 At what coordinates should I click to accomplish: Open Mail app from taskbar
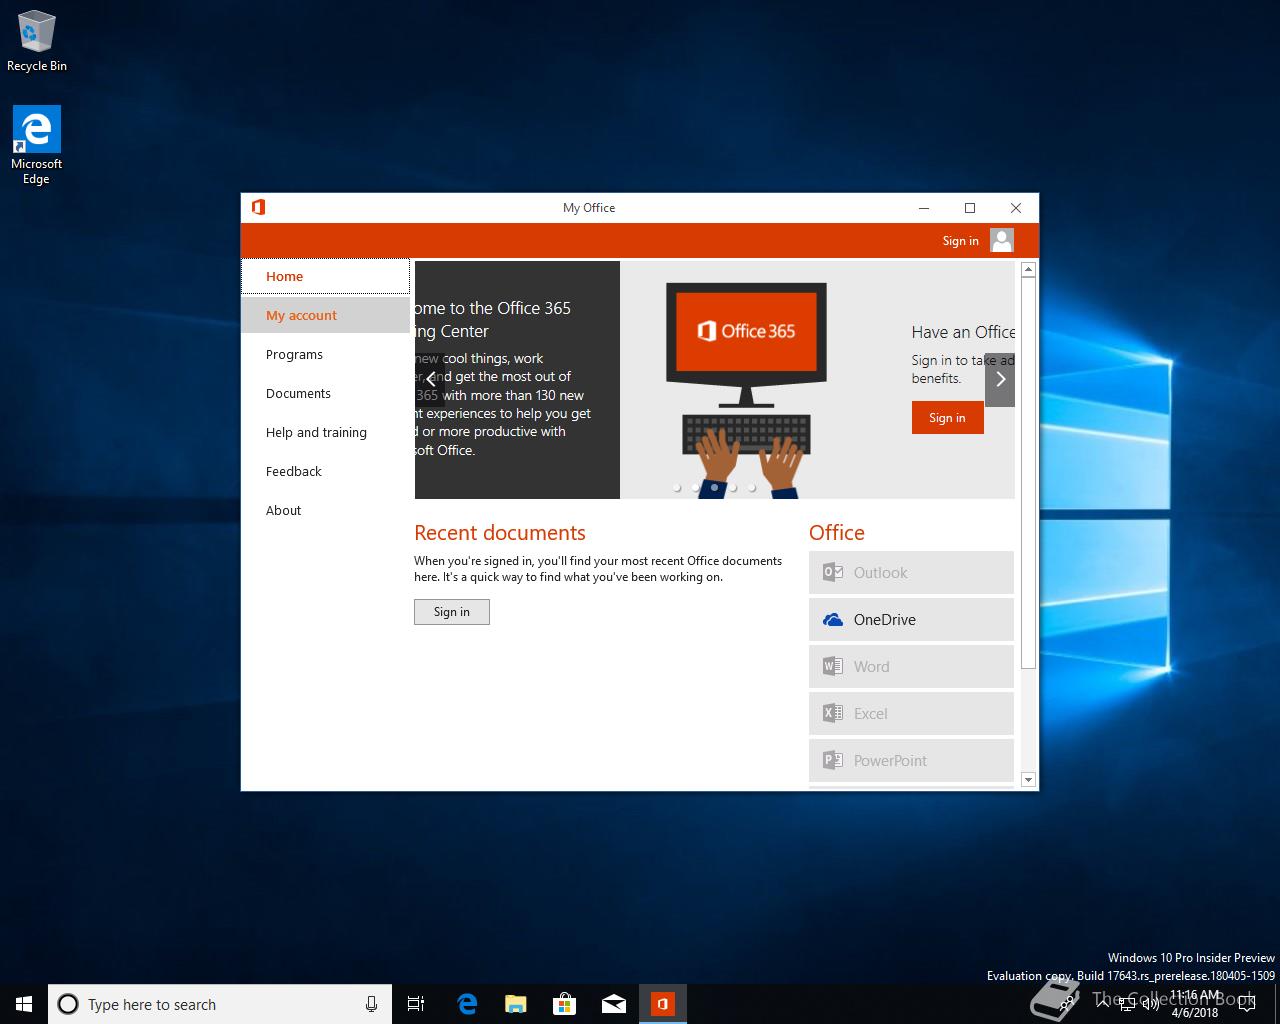[614, 1004]
